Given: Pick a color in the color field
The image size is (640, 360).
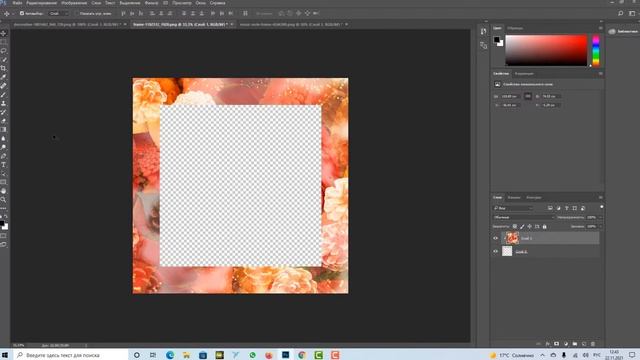Looking at the screenshot, I should pyautogui.click(x=546, y=50).
